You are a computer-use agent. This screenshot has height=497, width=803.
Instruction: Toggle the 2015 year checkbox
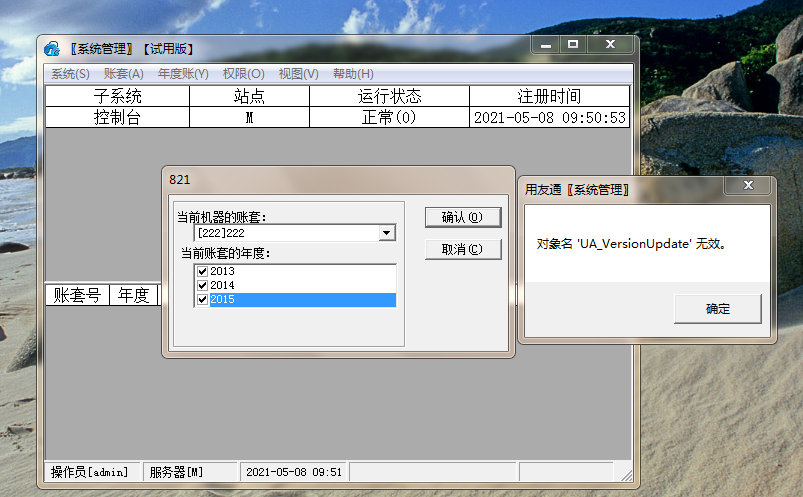202,300
